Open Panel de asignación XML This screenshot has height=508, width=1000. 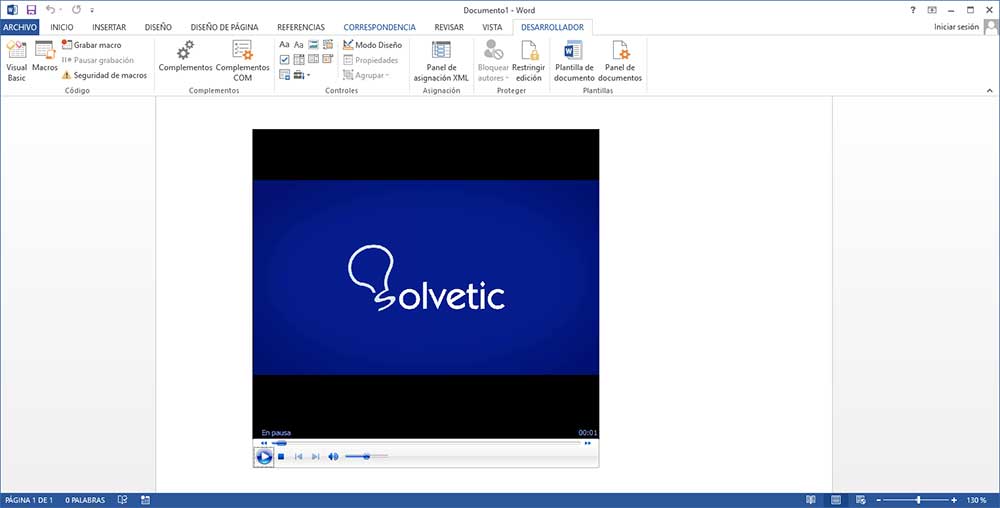pyautogui.click(x=440, y=60)
